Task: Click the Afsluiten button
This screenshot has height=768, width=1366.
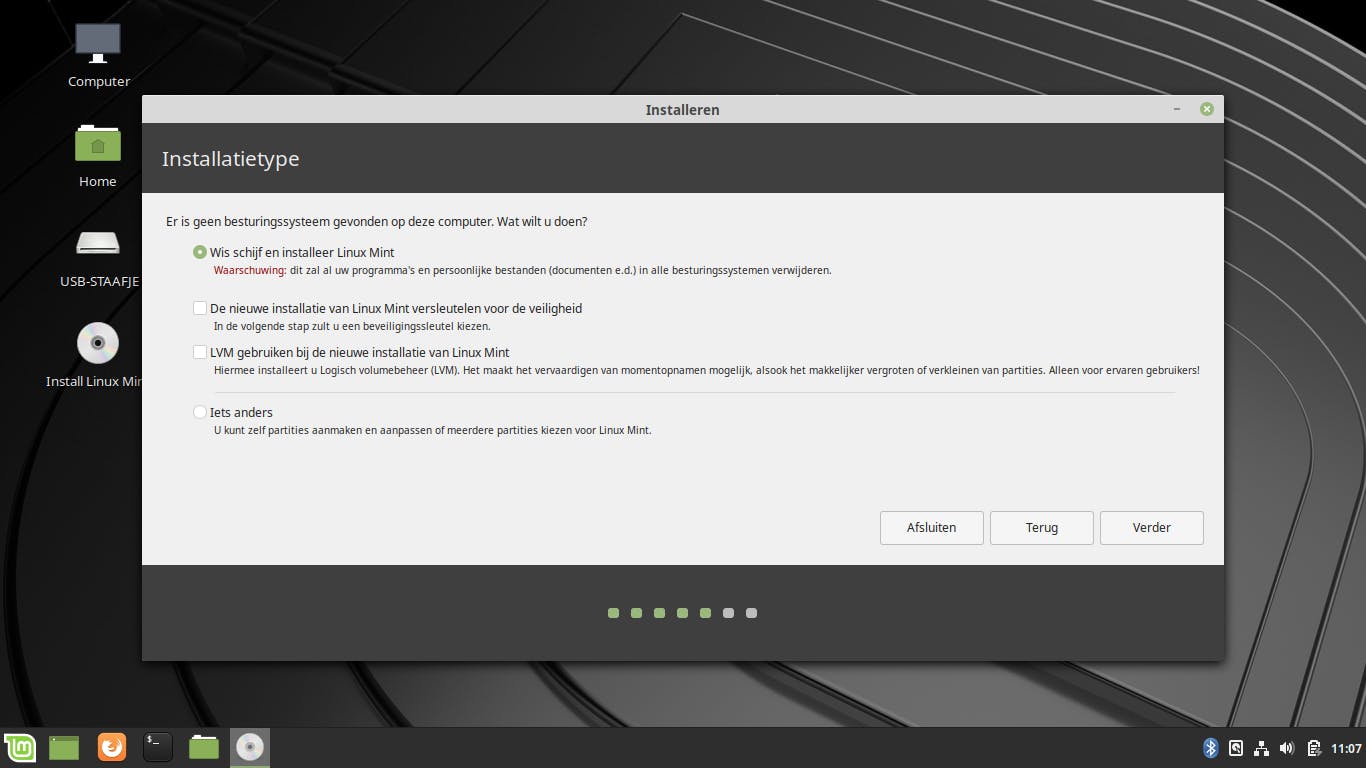Action: click(x=932, y=528)
